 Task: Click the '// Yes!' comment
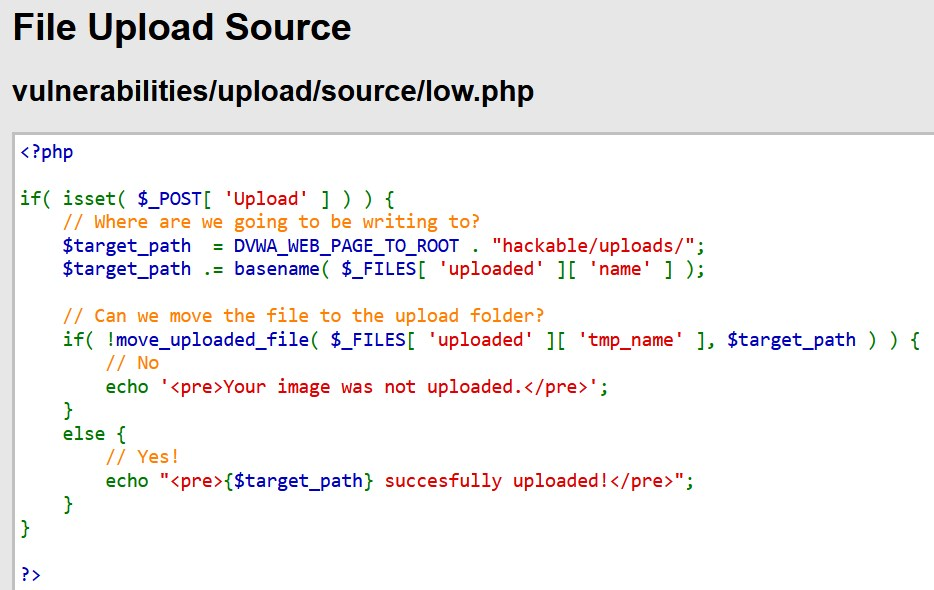[142, 457]
